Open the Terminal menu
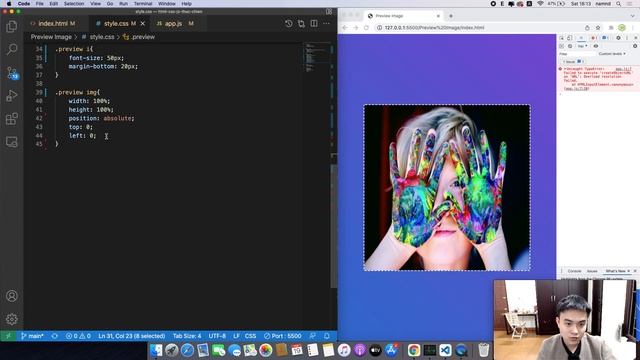The width and height of the screenshot is (640, 360). click(x=143, y=4)
